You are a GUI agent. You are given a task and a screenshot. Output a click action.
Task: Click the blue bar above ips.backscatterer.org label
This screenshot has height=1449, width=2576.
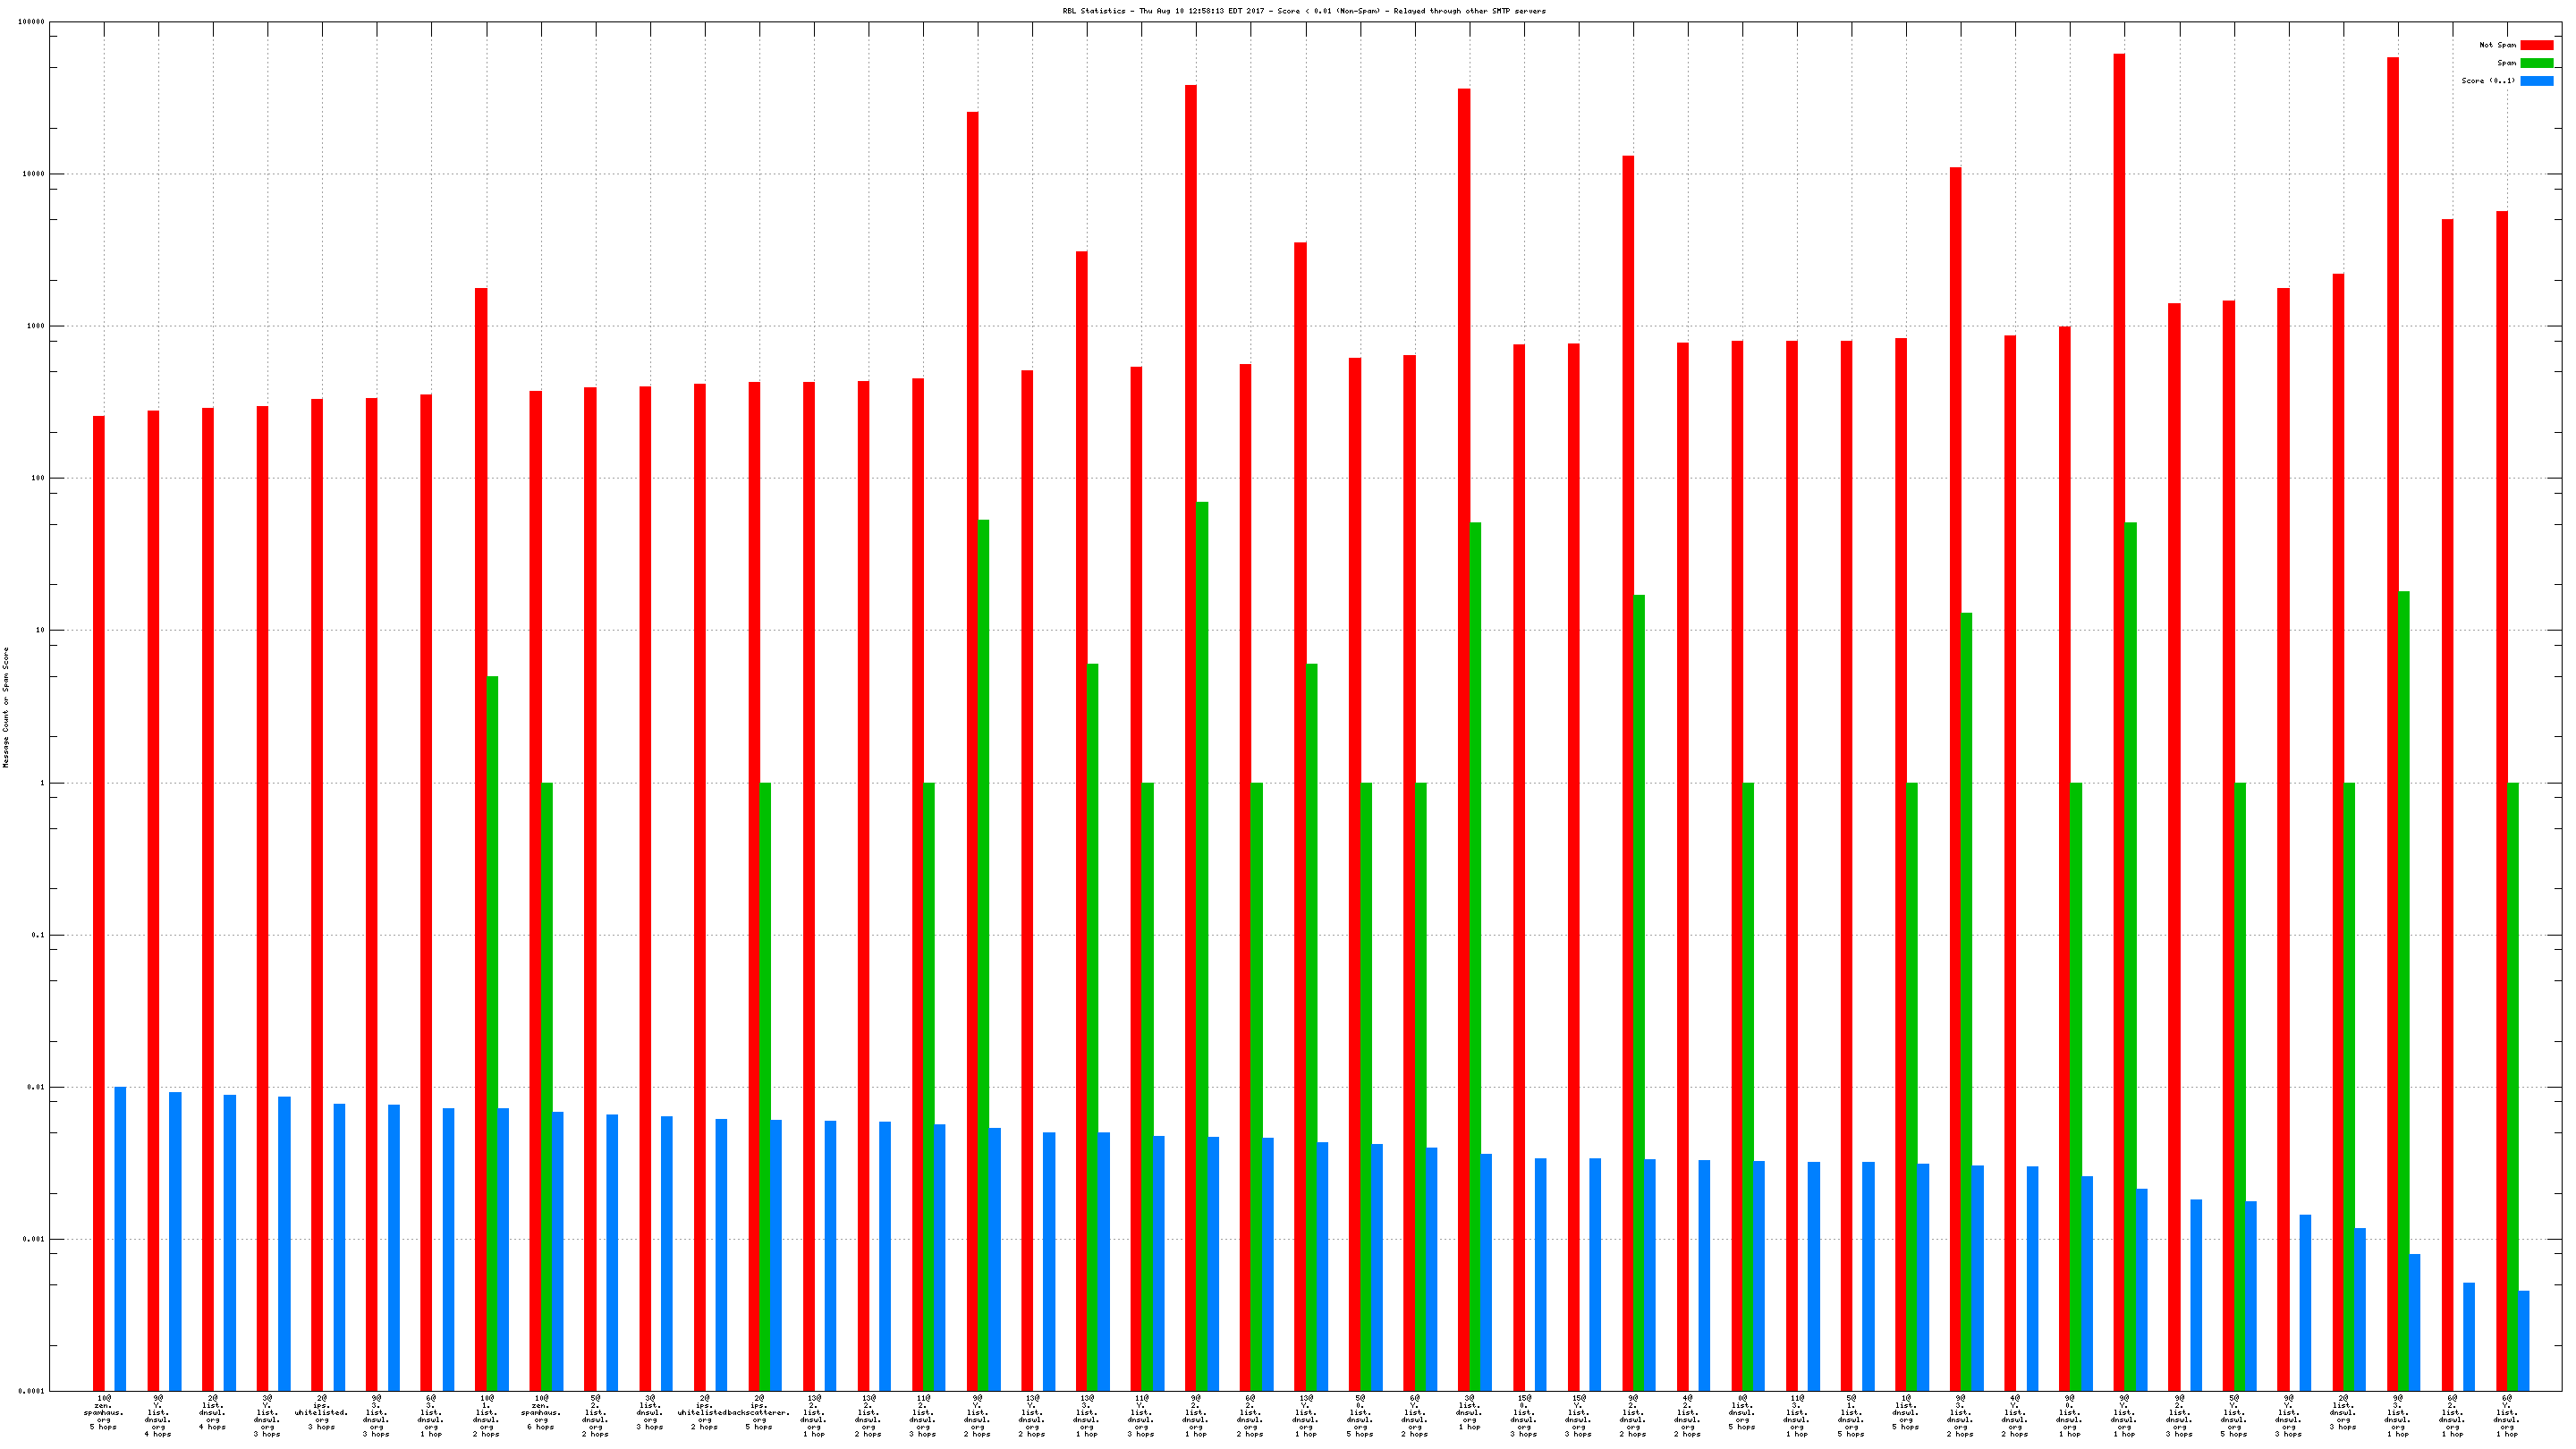776,1255
